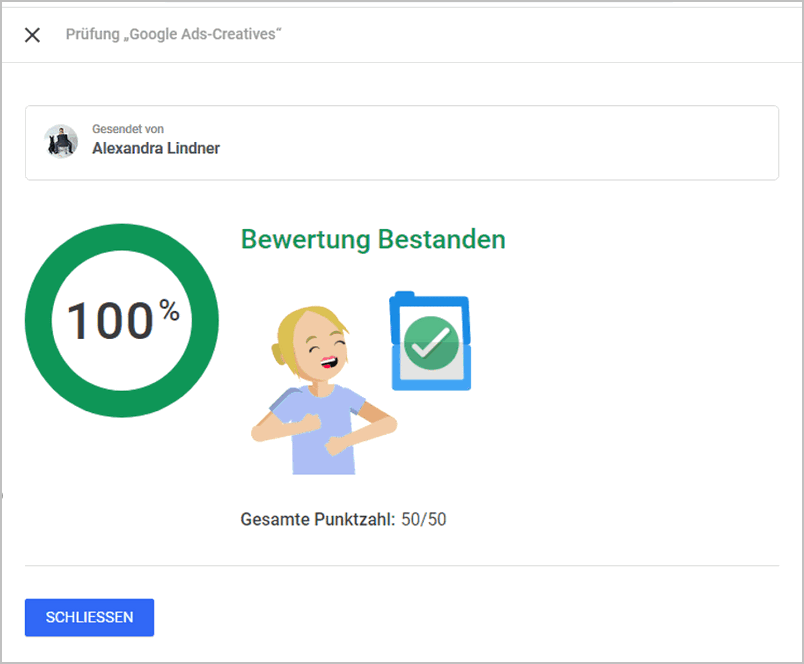Image resolution: width=804 pixels, height=664 pixels.
Task: Click the cheering girl illustration
Action: coord(324,390)
